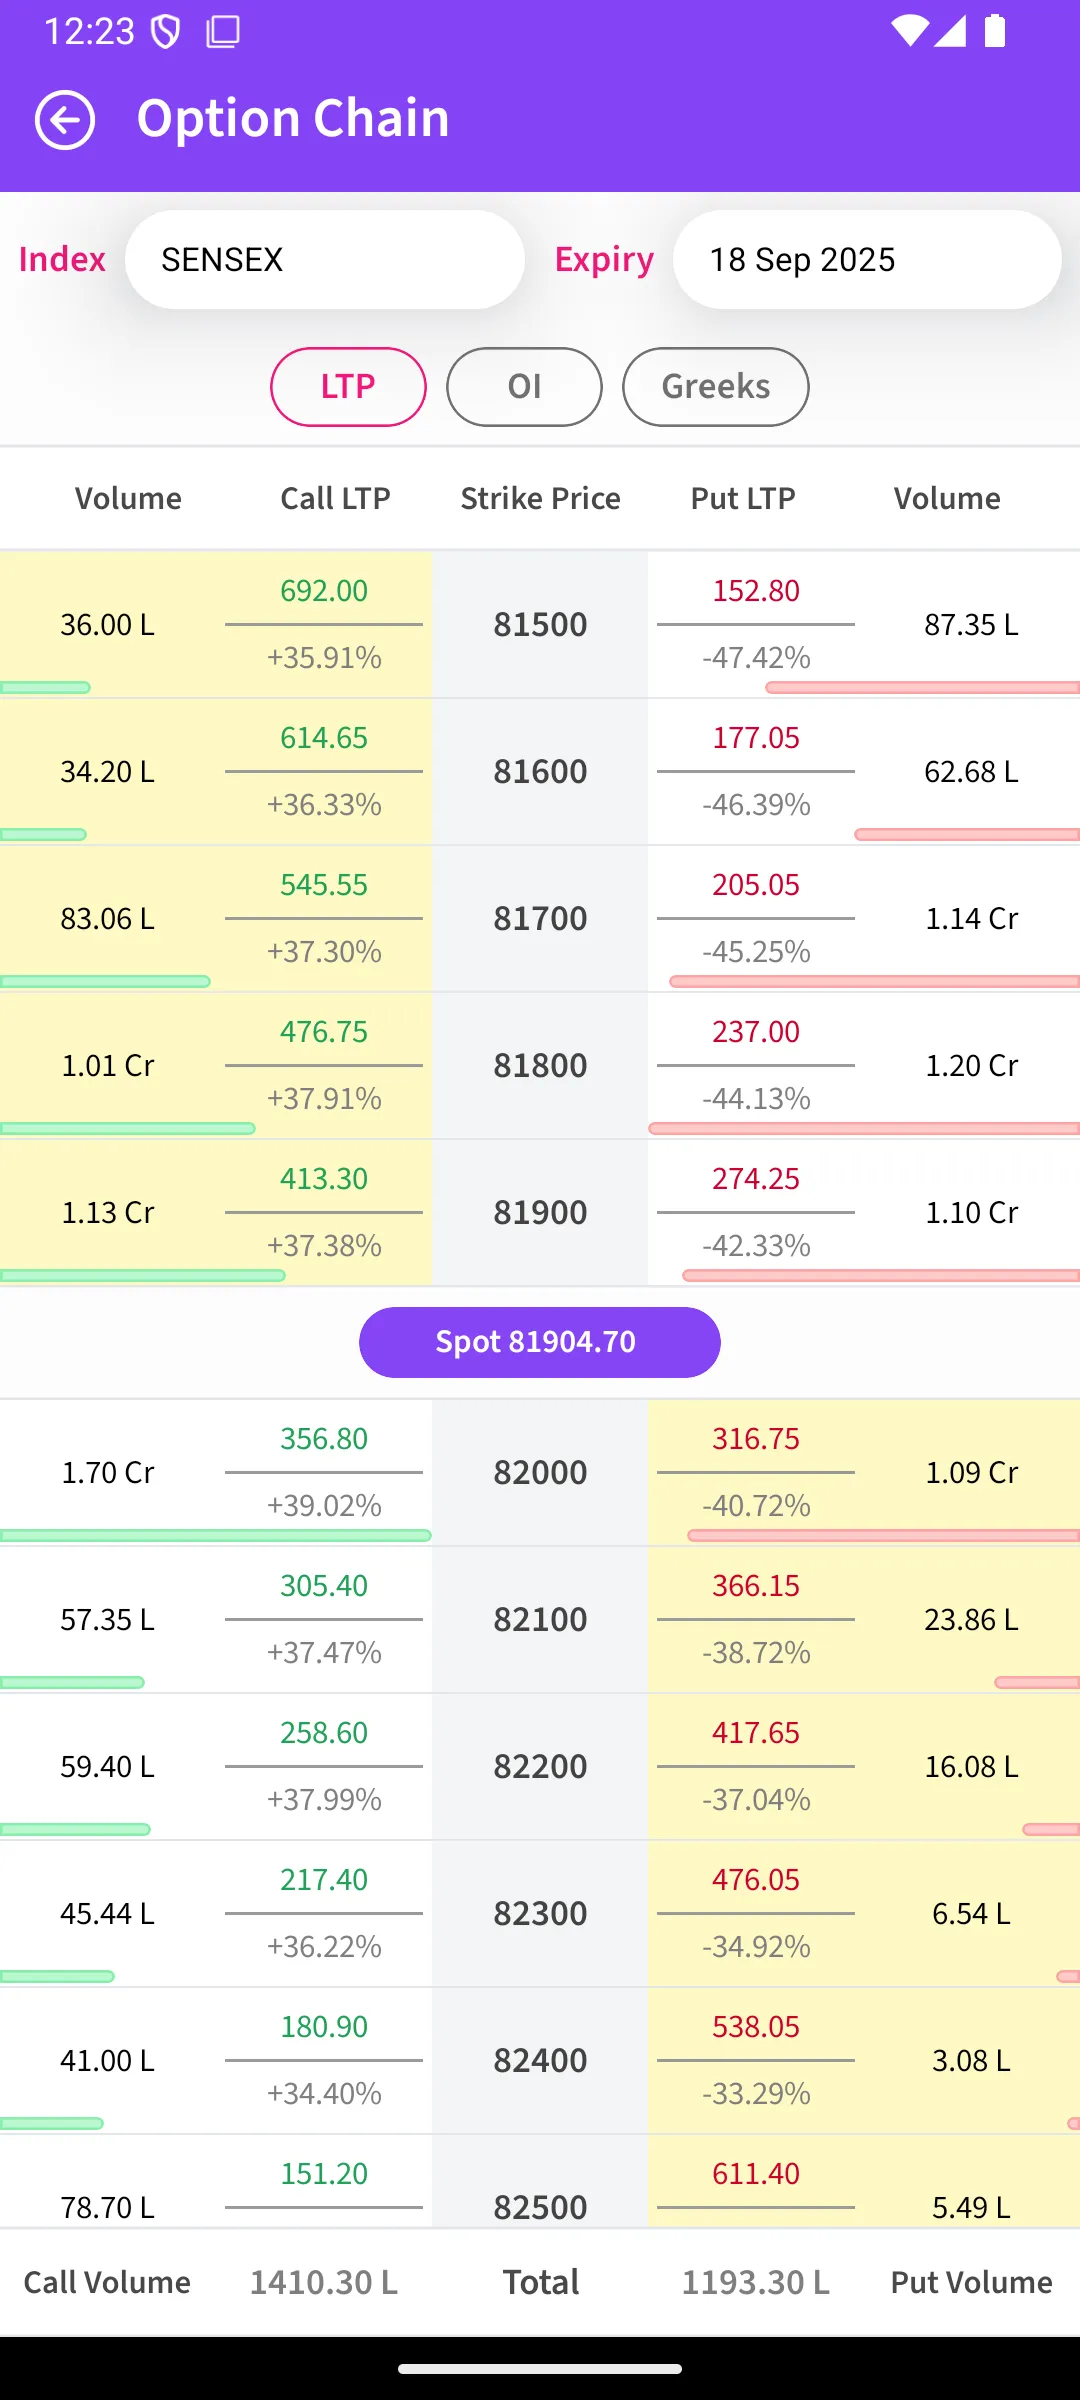Tap the Put Volume total label
Viewport: 1080px width, 2400px height.
[971, 2282]
